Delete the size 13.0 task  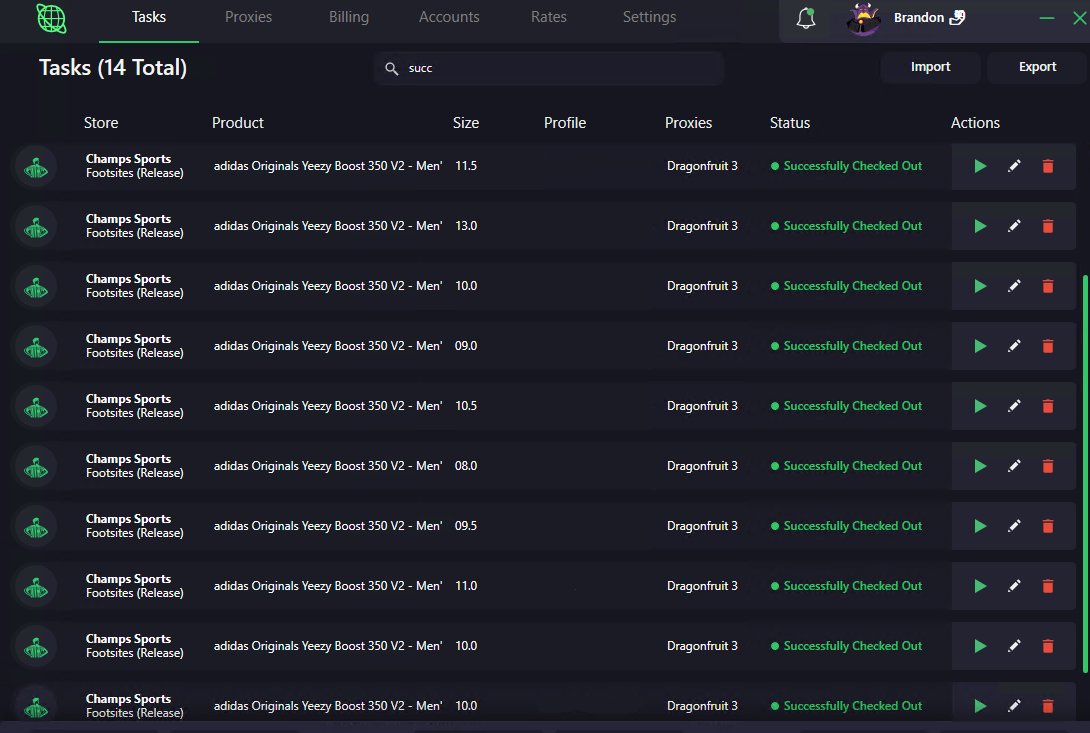[x=1048, y=226]
